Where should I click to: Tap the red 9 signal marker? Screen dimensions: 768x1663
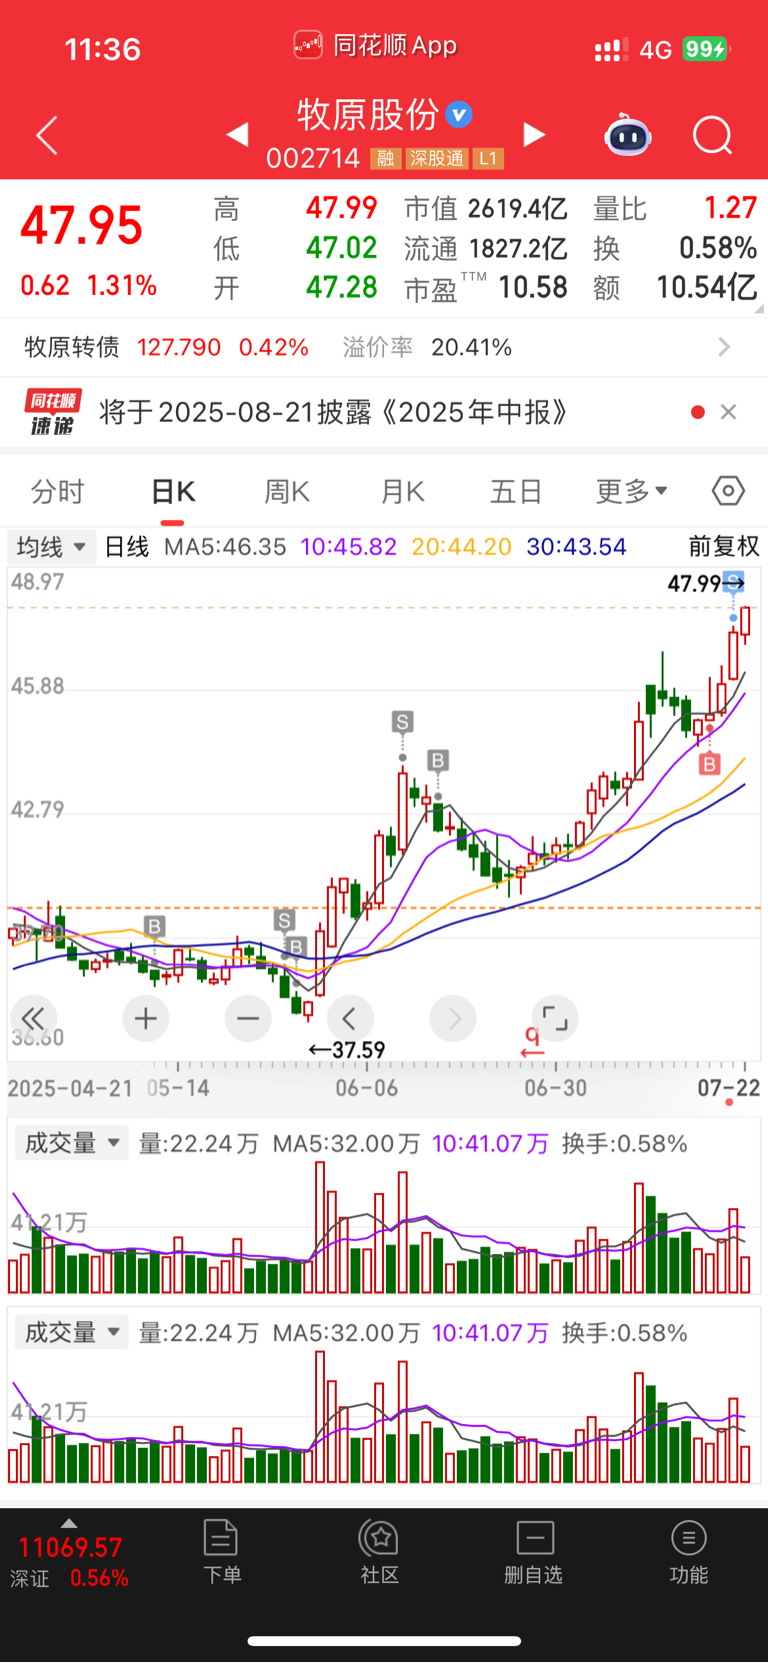click(532, 1042)
